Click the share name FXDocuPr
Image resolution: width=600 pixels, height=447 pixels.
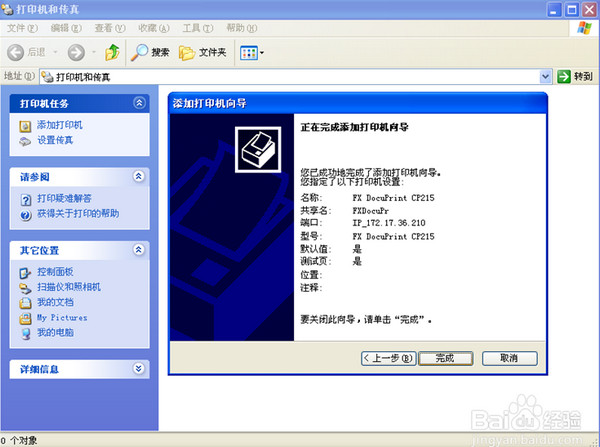(371, 210)
